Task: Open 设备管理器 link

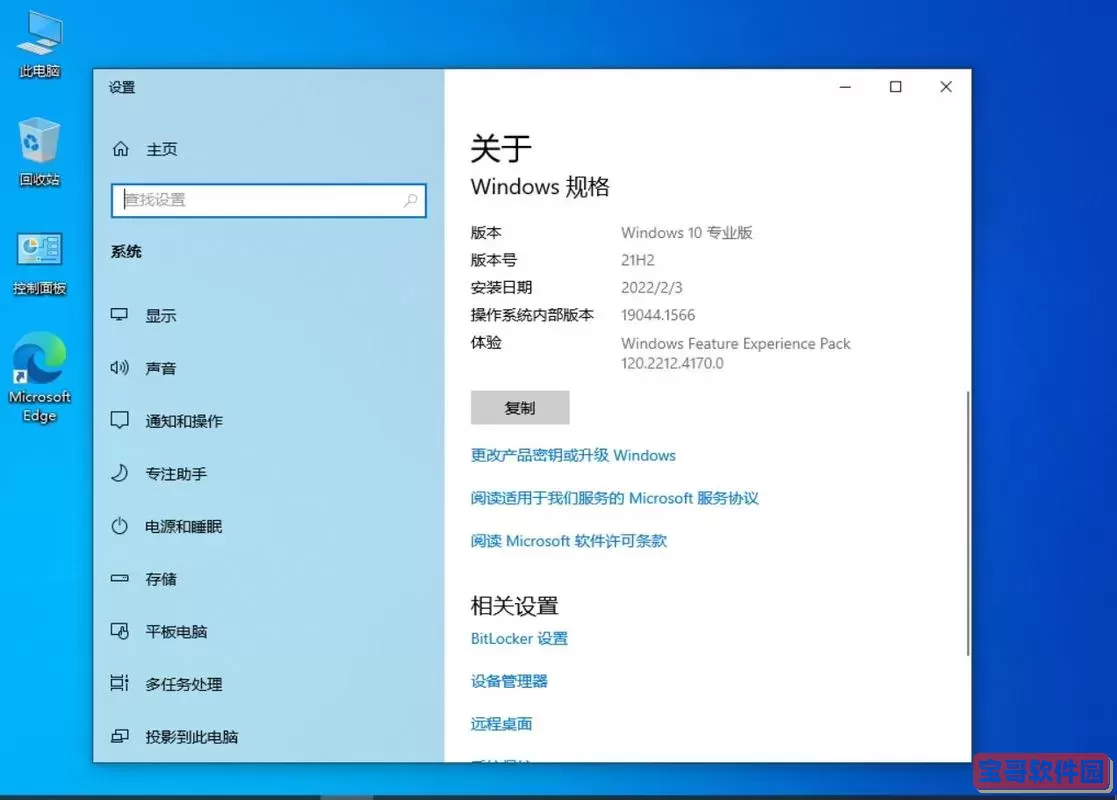Action: pos(509,681)
